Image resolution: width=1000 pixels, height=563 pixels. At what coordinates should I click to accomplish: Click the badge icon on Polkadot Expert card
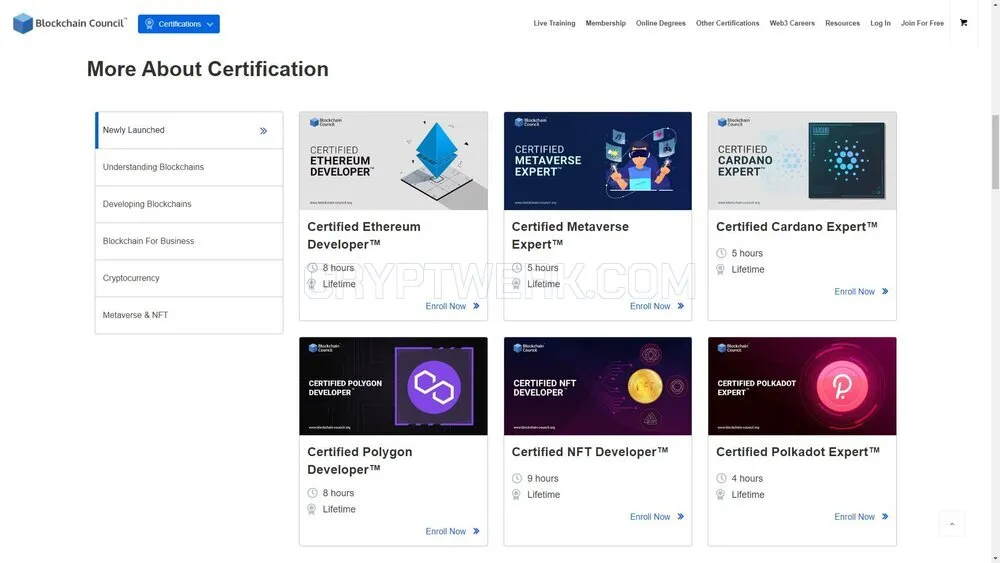[x=721, y=494]
